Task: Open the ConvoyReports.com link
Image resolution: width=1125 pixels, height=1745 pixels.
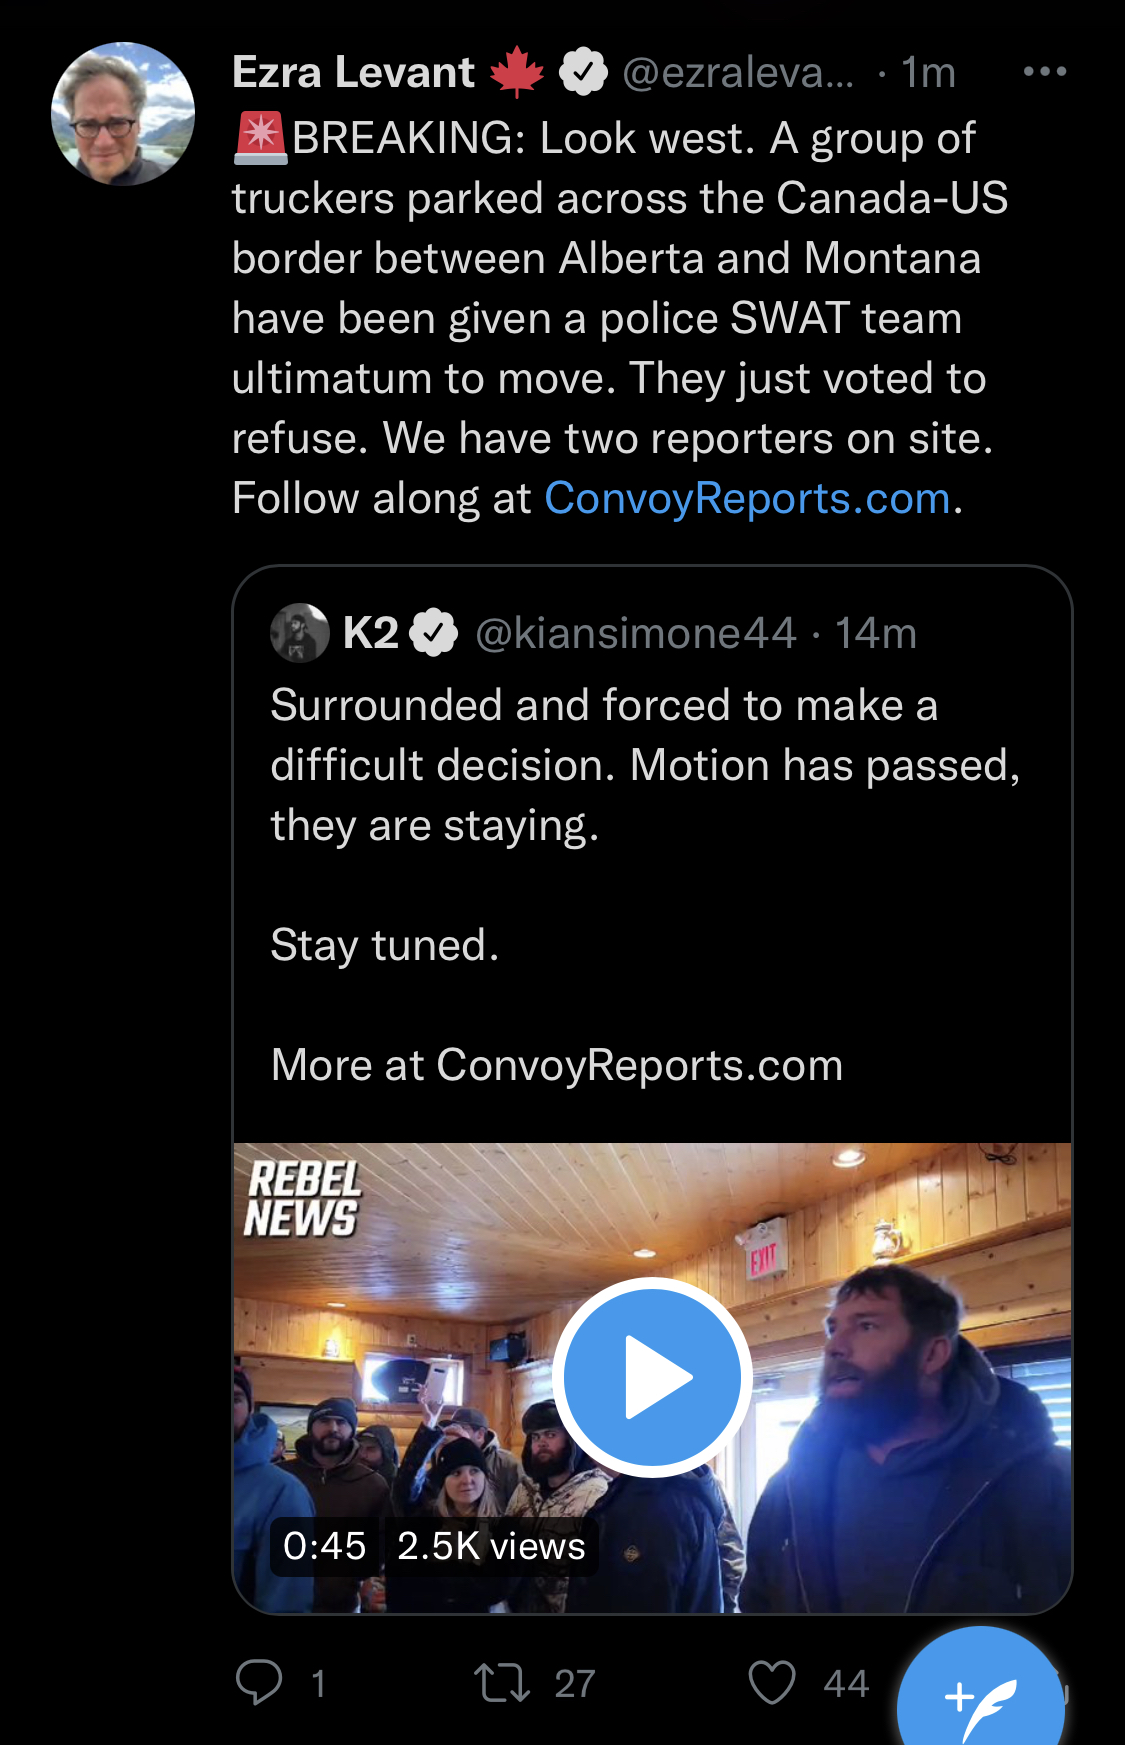Action: tap(747, 498)
